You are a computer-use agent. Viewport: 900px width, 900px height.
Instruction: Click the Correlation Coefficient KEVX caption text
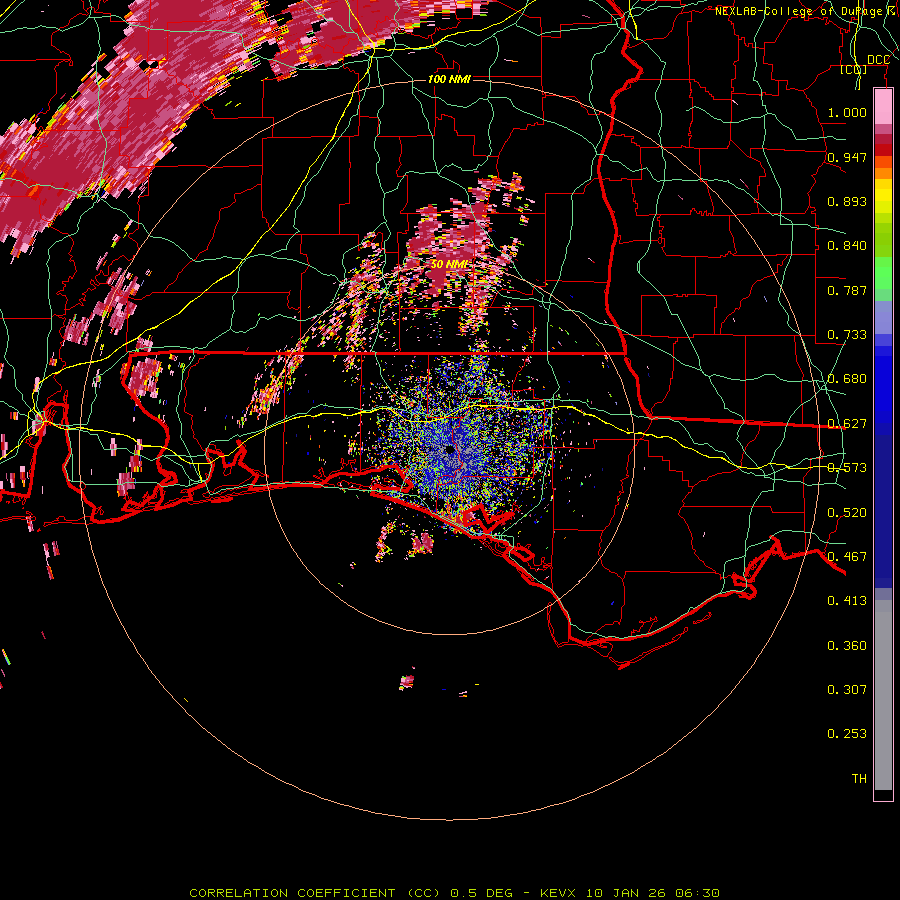(454, 893)
